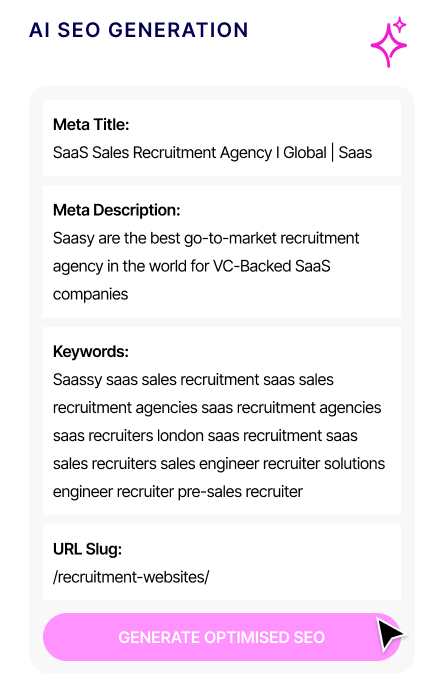444x686 pixels.
Task: Click the black cursor arrow graphic
Action: point(390,634)
